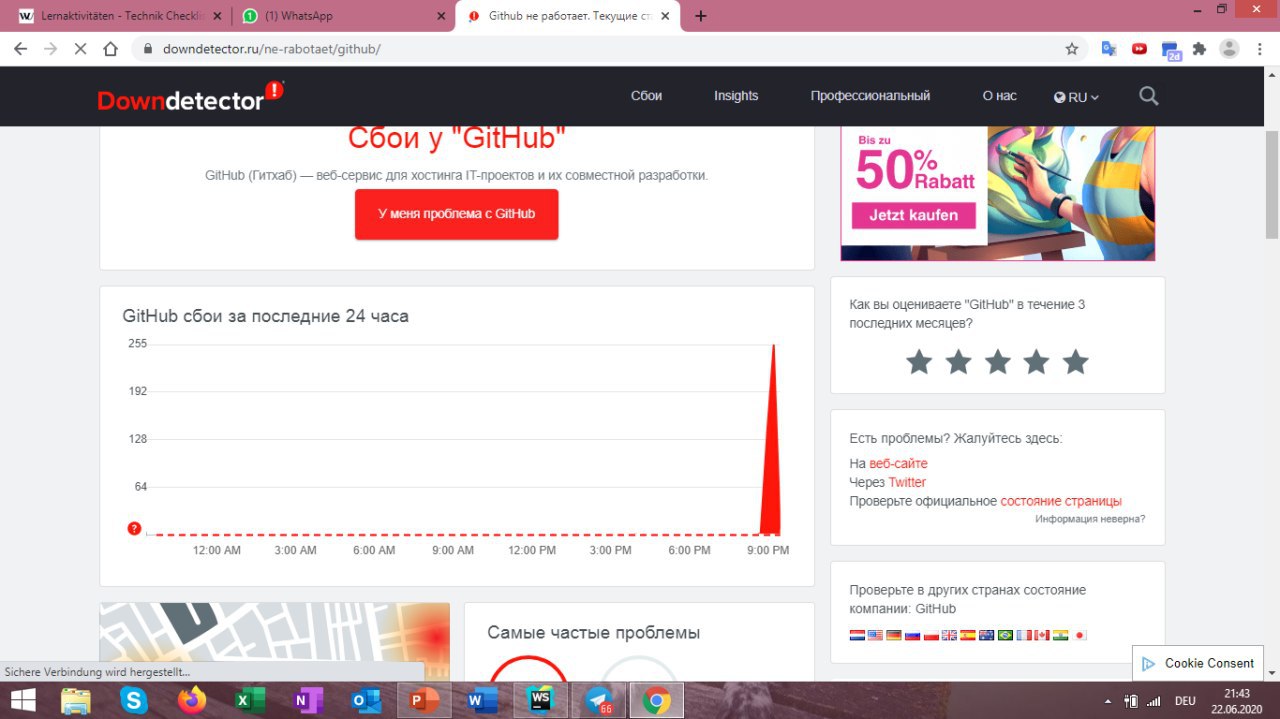1280x719 pixels.
Task: Open the outage heat map thumbnail
Action: pyautogui.click(x=274, y=642)
